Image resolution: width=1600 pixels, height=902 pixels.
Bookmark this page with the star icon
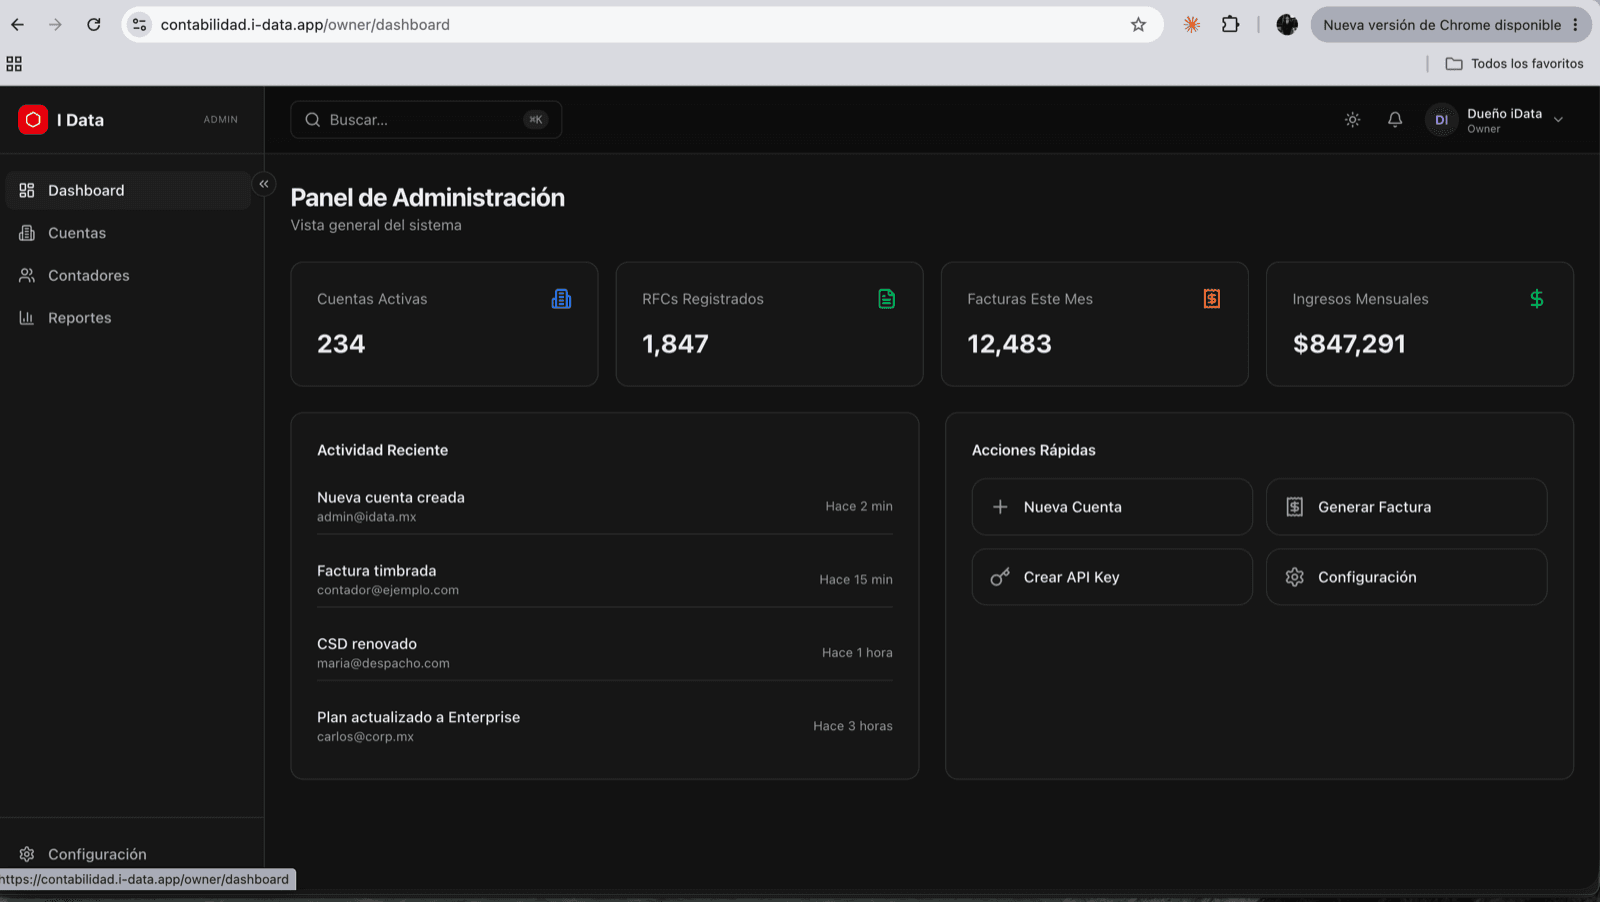click(1138, 25)
